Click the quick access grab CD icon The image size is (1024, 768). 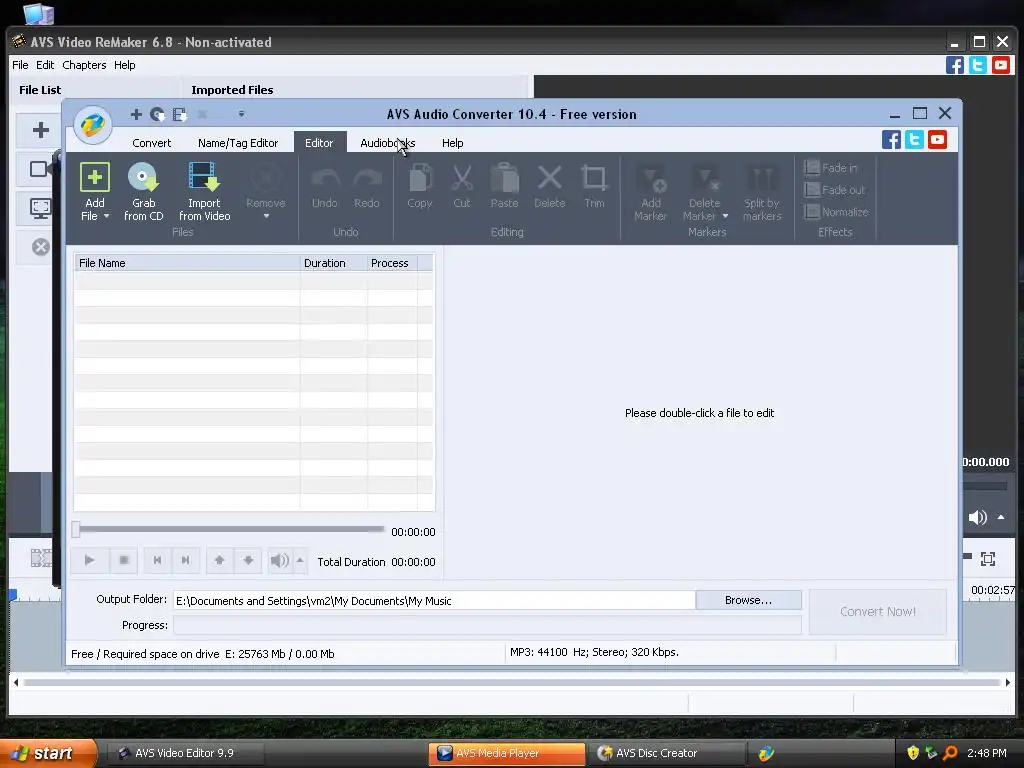pyautogui.click(x=157, y=114)
